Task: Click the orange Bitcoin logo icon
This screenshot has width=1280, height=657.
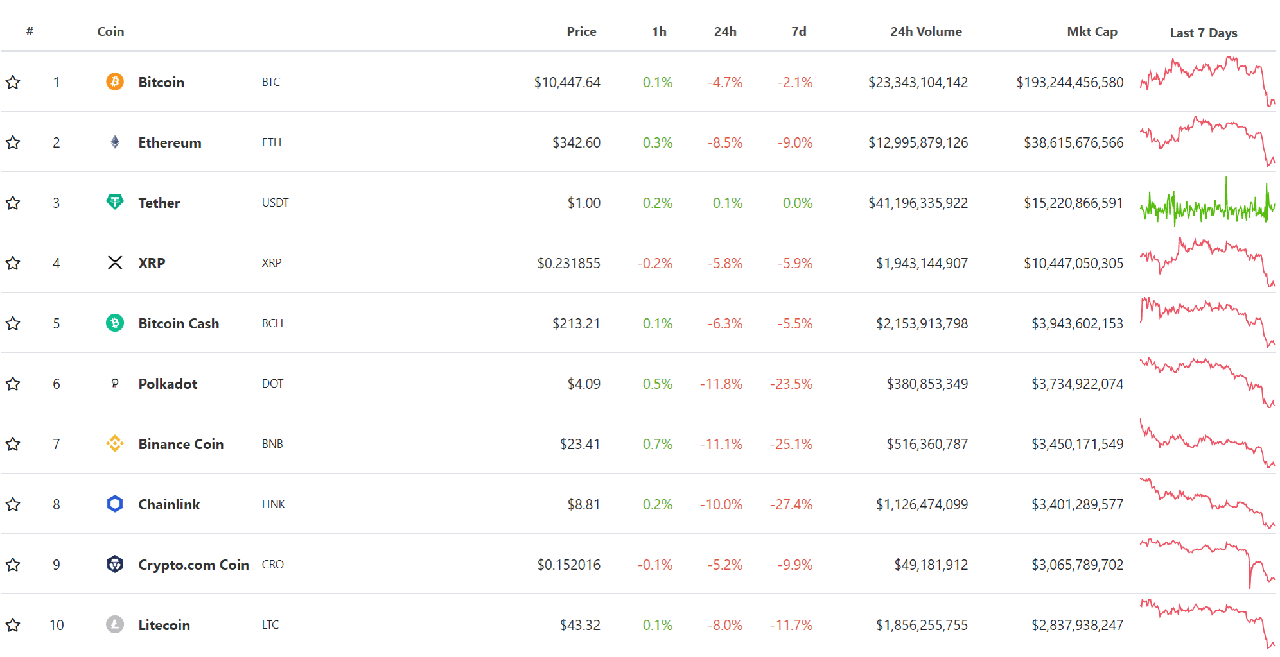Action: [115, 82]
